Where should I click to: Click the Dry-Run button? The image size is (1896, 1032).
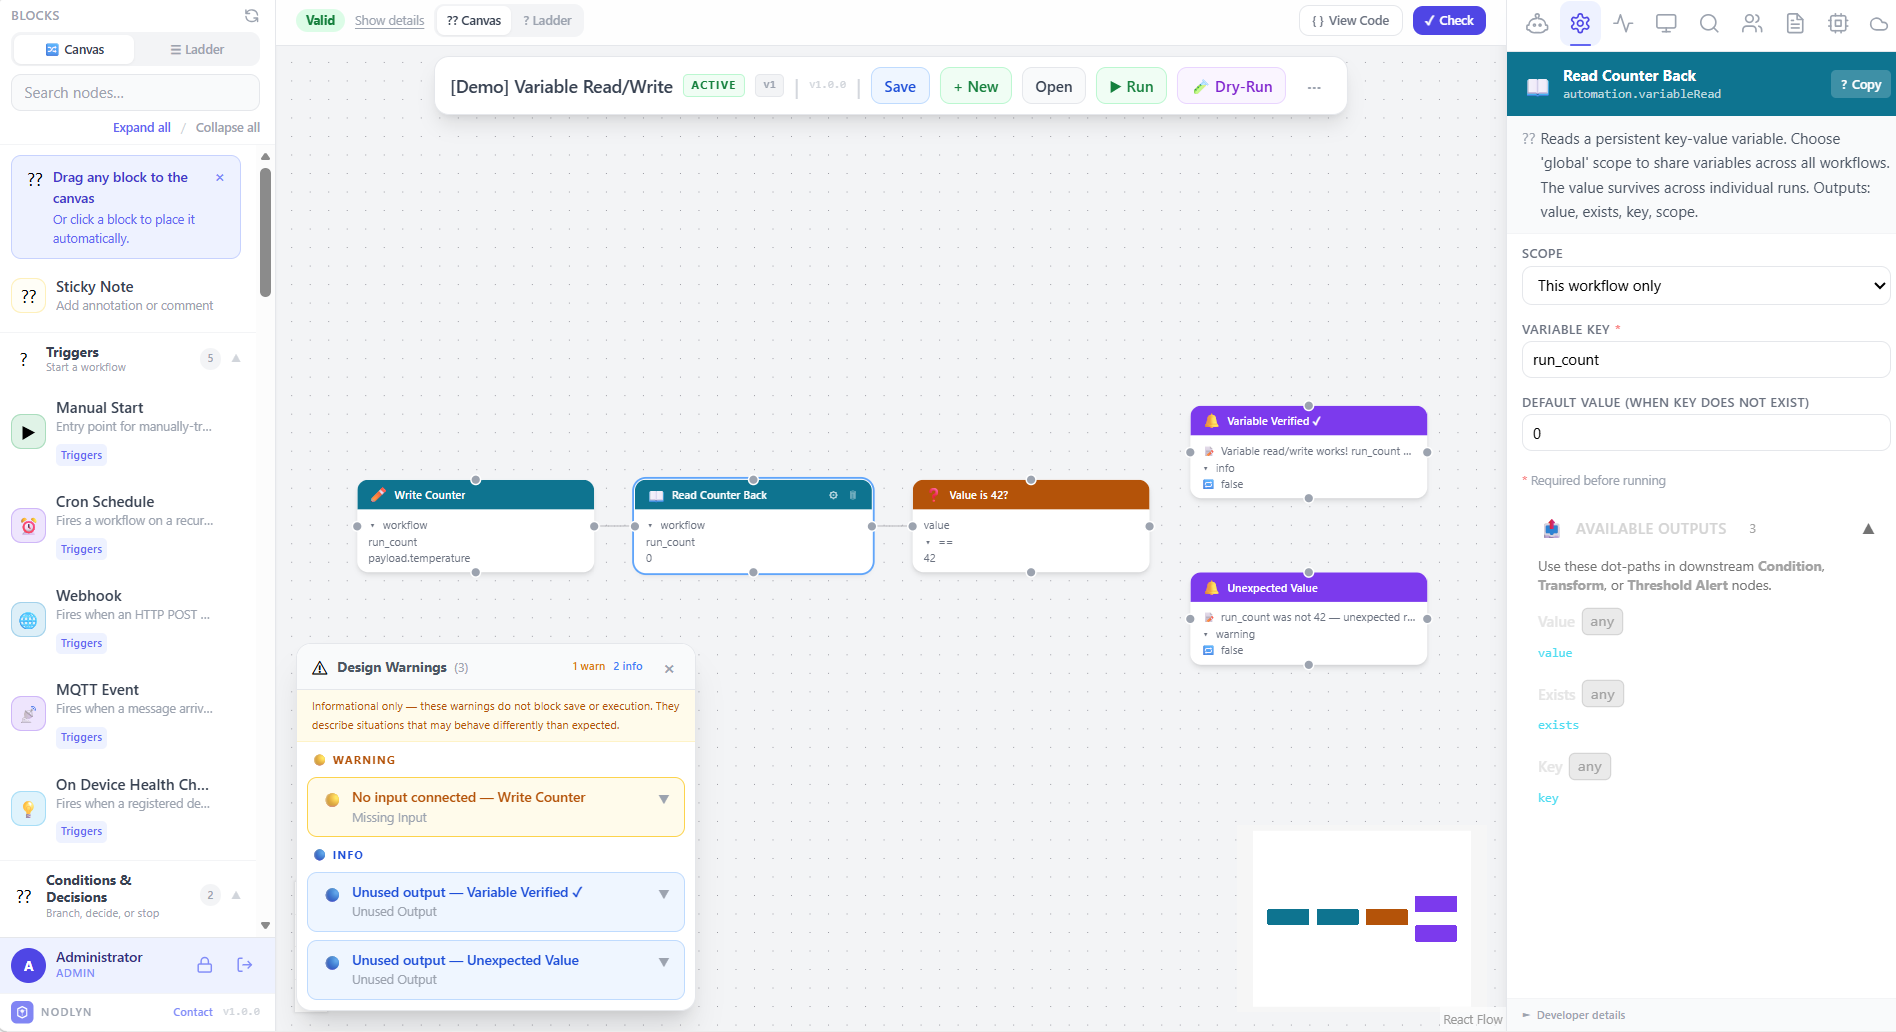point(1232,87)
